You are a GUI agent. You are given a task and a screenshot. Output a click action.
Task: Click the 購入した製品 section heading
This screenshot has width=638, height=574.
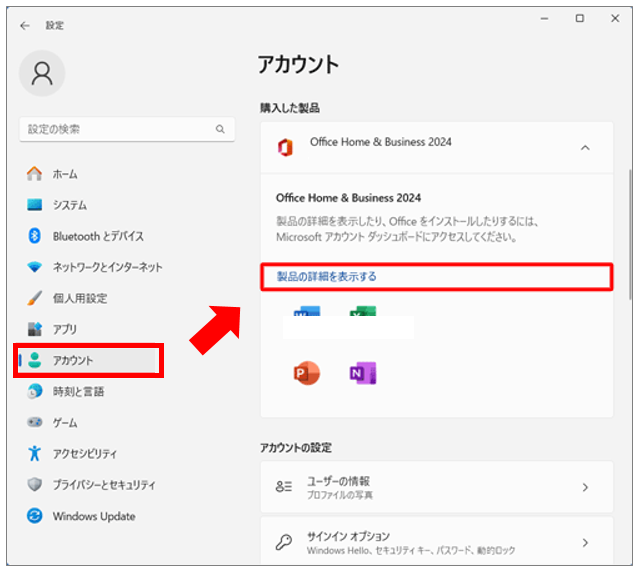click(290, 108)
